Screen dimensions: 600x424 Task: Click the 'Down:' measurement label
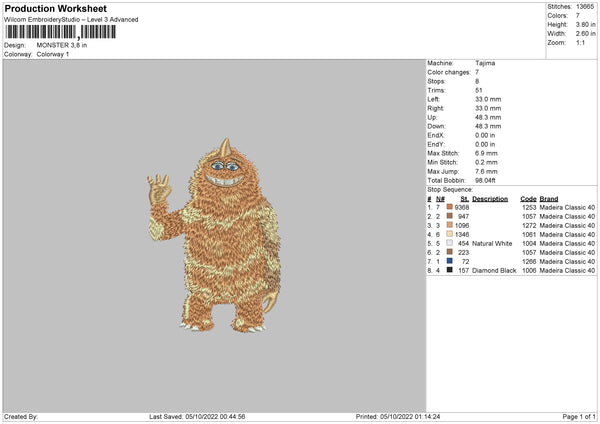(x=437, y=126)
